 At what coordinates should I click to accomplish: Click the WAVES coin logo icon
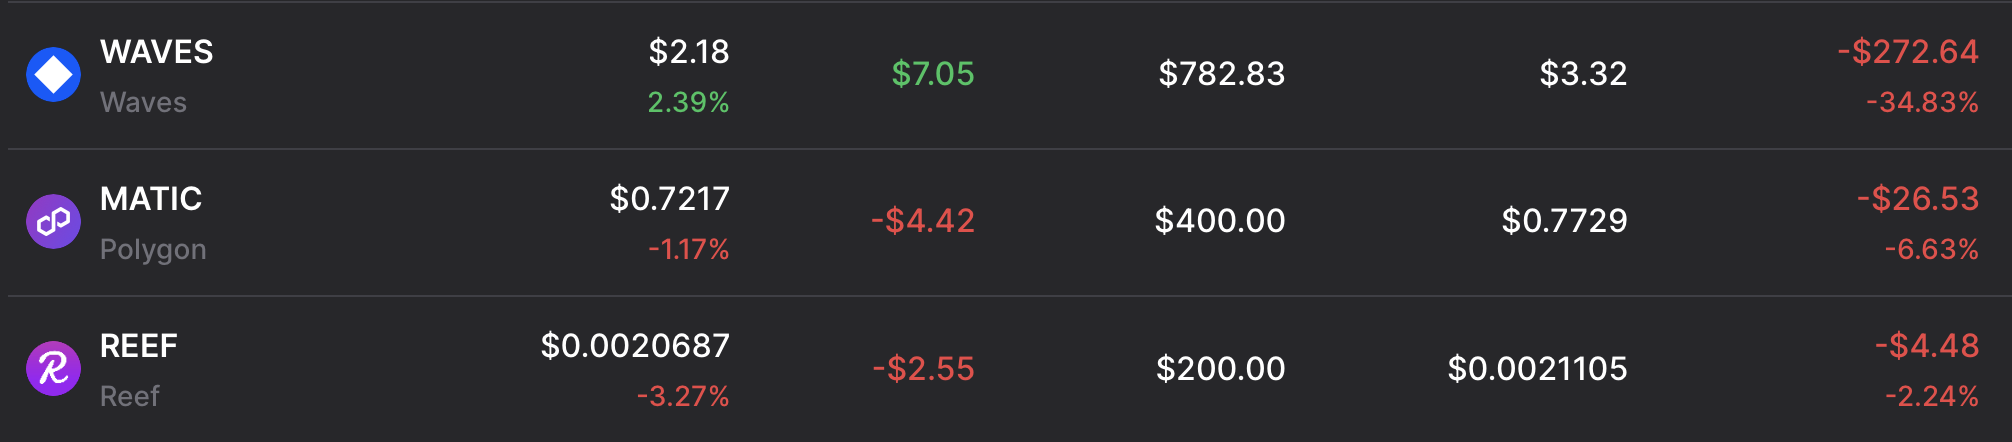53,75
